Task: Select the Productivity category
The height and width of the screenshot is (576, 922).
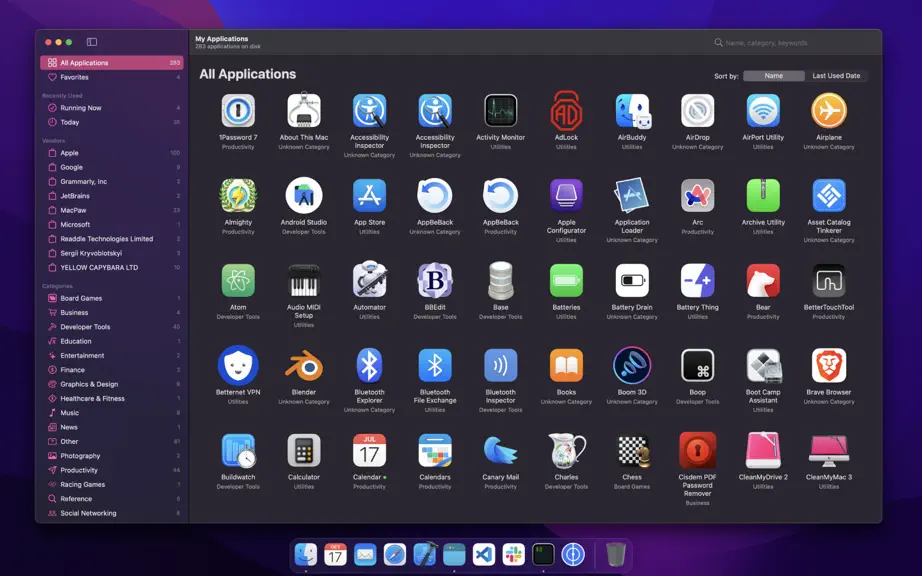Action: (112, 470)
